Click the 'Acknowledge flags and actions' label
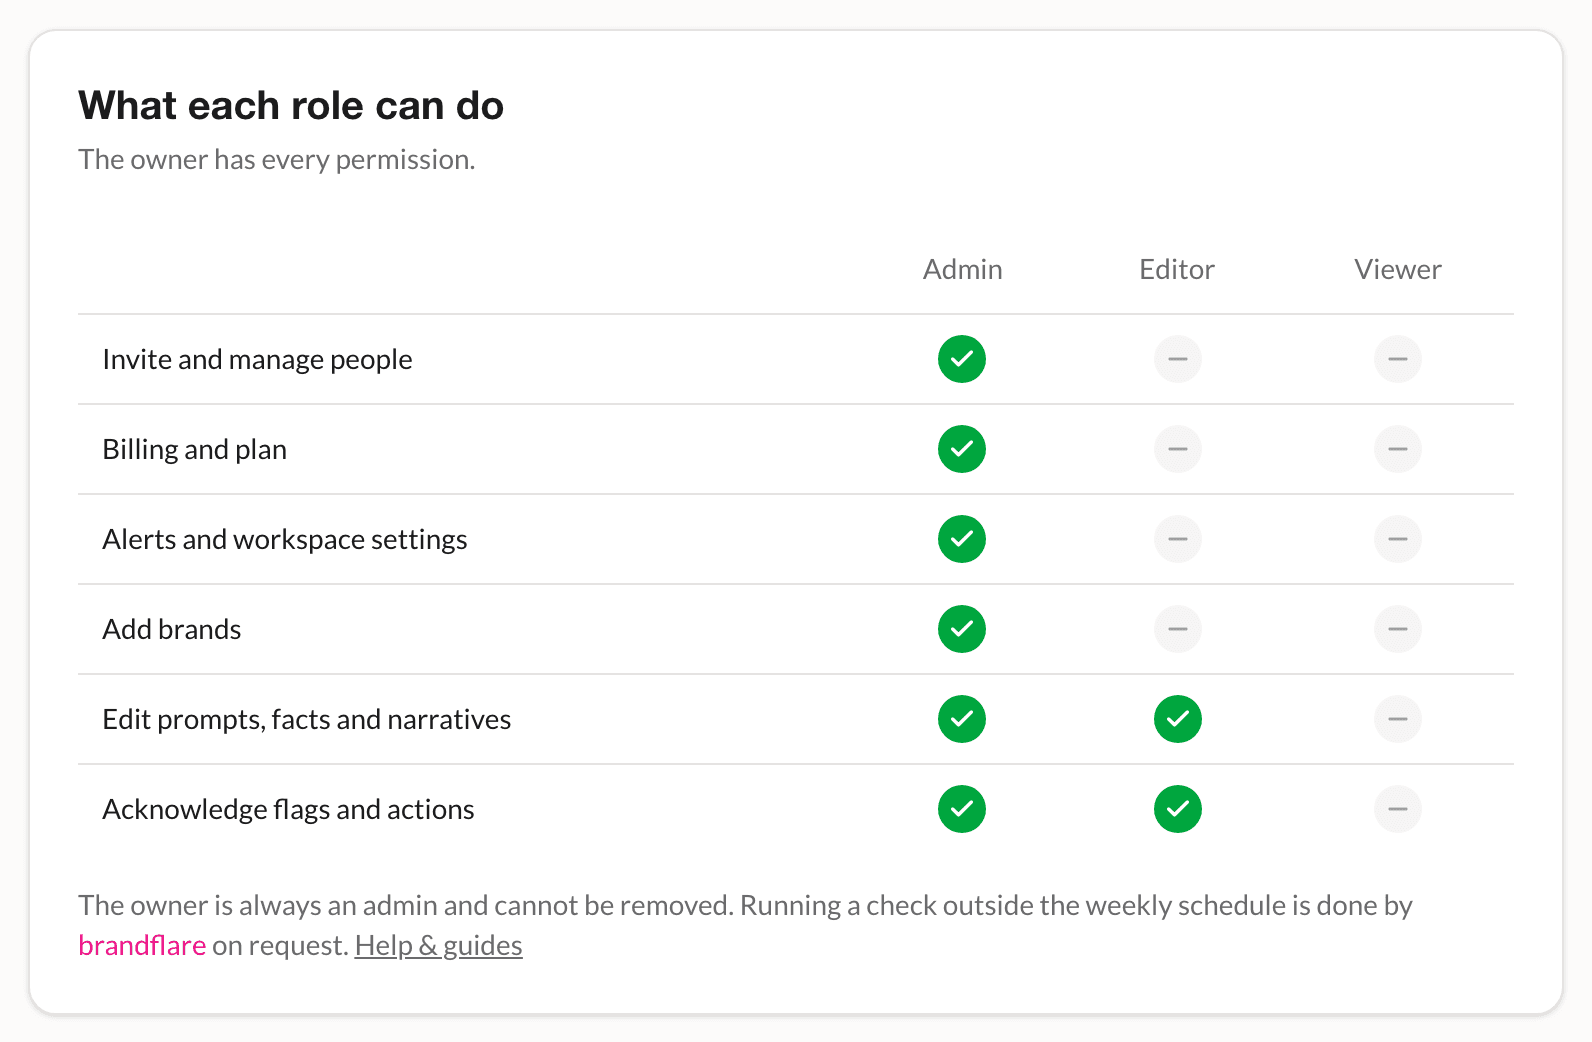The image size is (1592, 1042). click(x=288, y=810)
